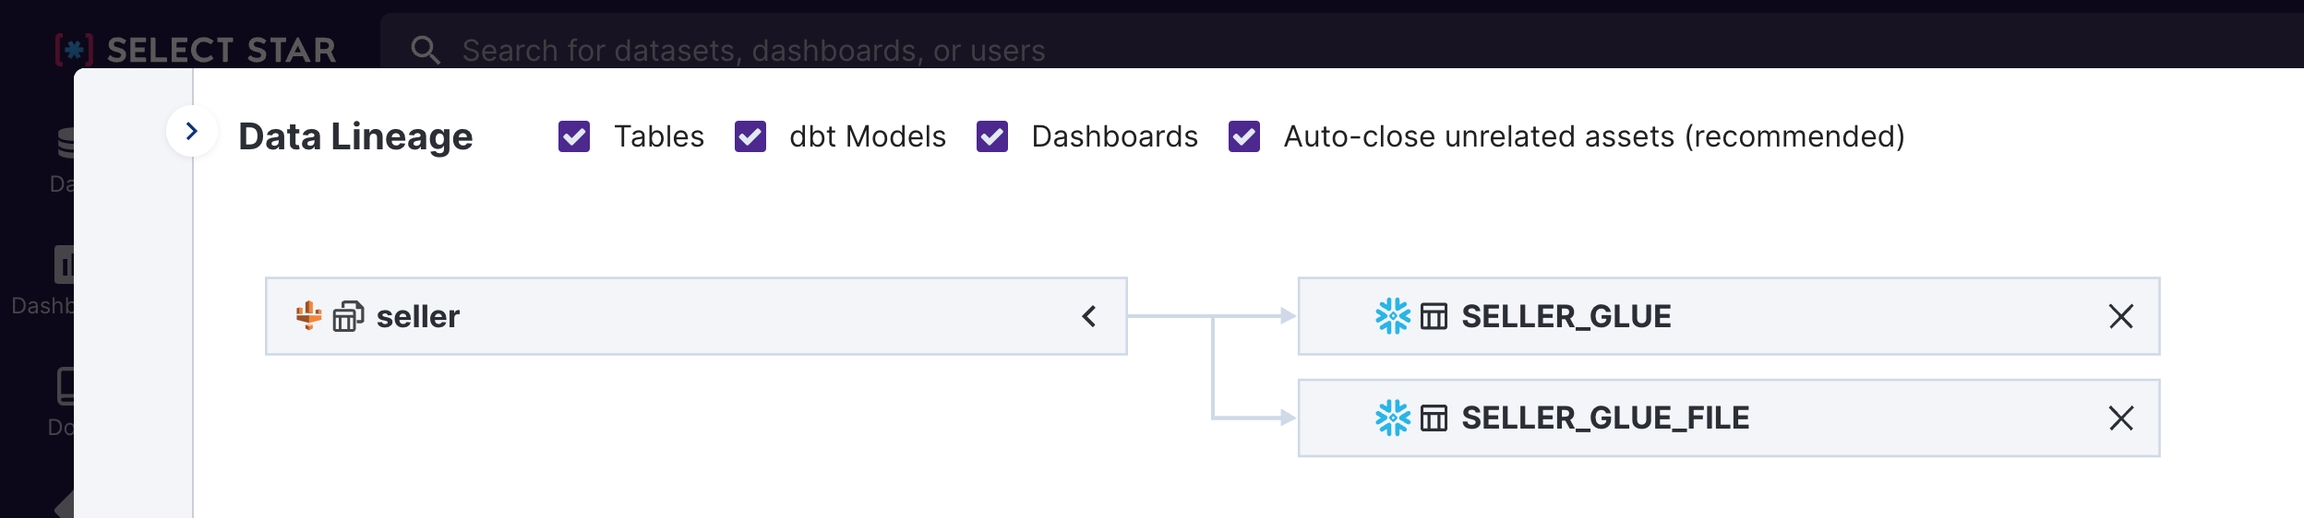Click the Select Star logo

196,50
